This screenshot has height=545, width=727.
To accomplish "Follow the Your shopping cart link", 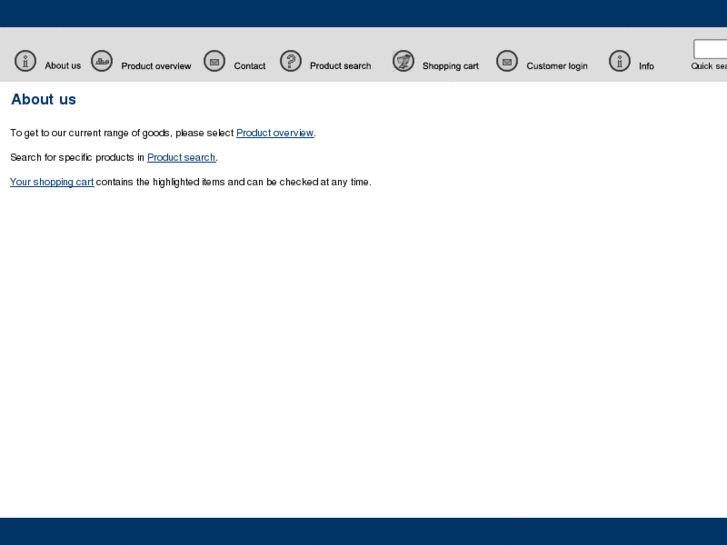I will point(52,182).
